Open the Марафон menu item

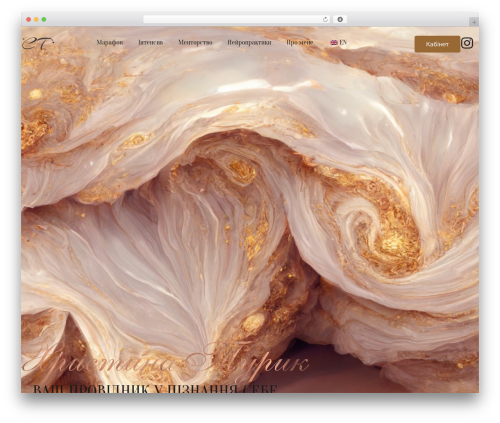pos(110,43)
